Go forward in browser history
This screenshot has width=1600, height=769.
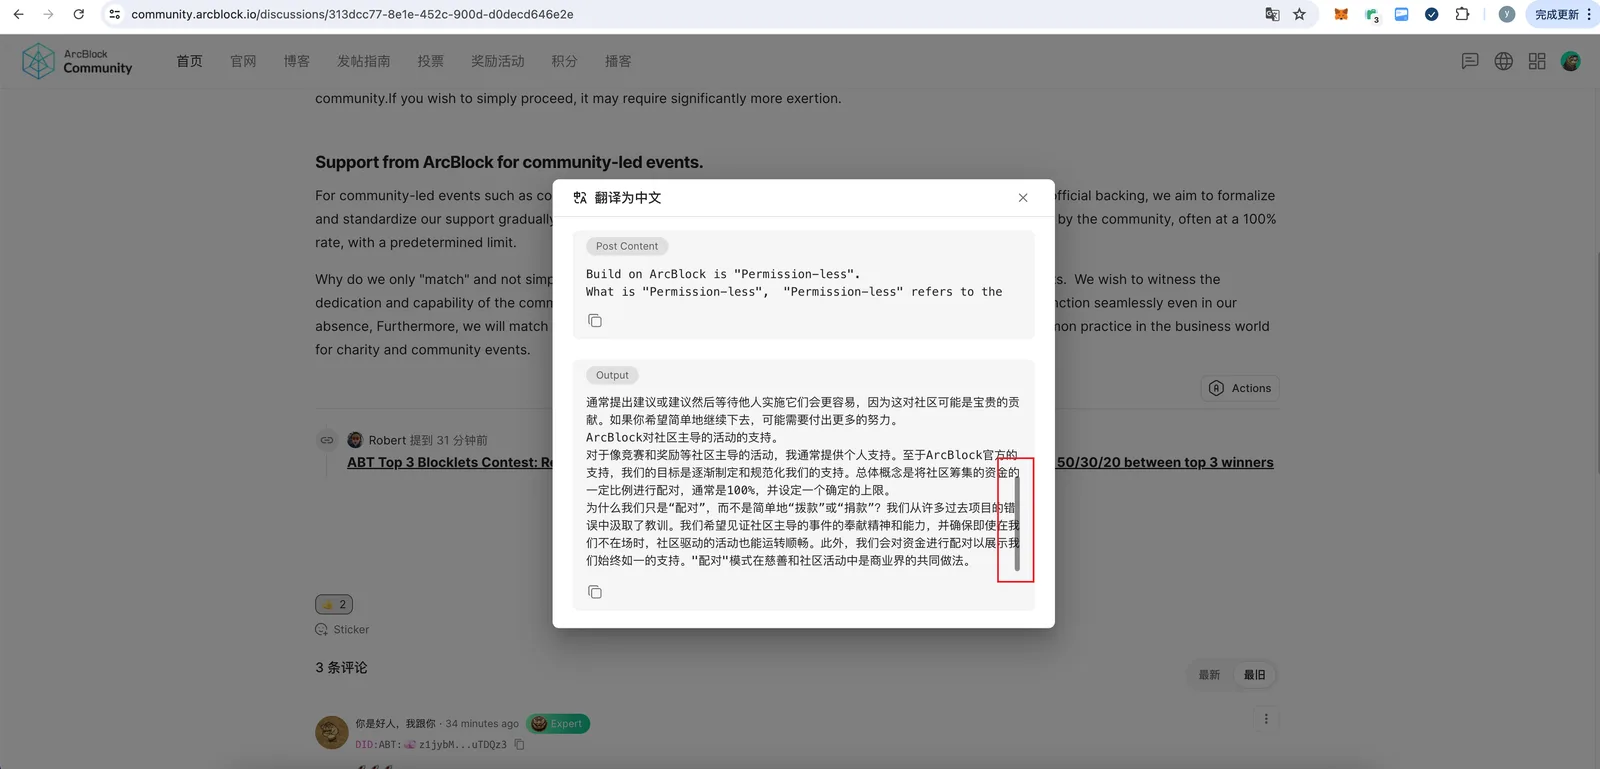(x=48, y=14)
